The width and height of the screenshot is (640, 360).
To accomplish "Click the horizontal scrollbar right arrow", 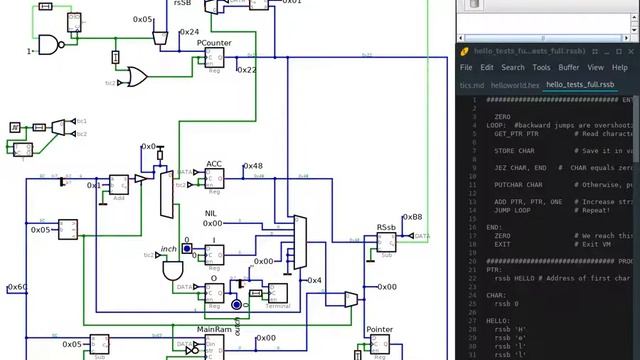I will [x=627, y=38].
